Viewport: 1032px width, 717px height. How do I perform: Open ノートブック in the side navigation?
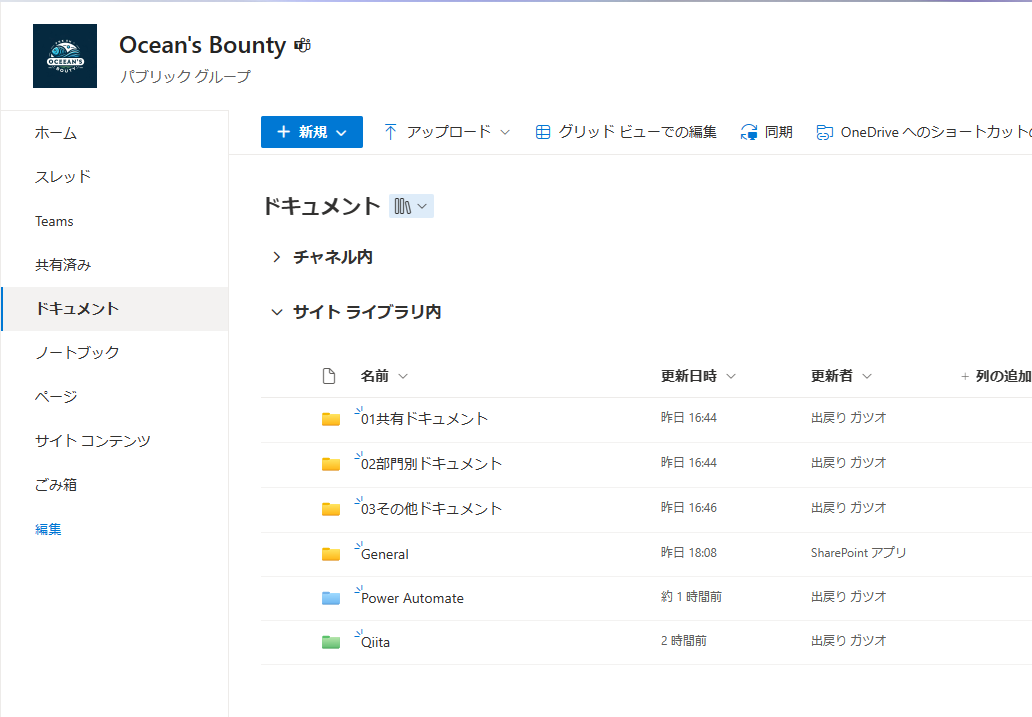(x=77, y=352)
